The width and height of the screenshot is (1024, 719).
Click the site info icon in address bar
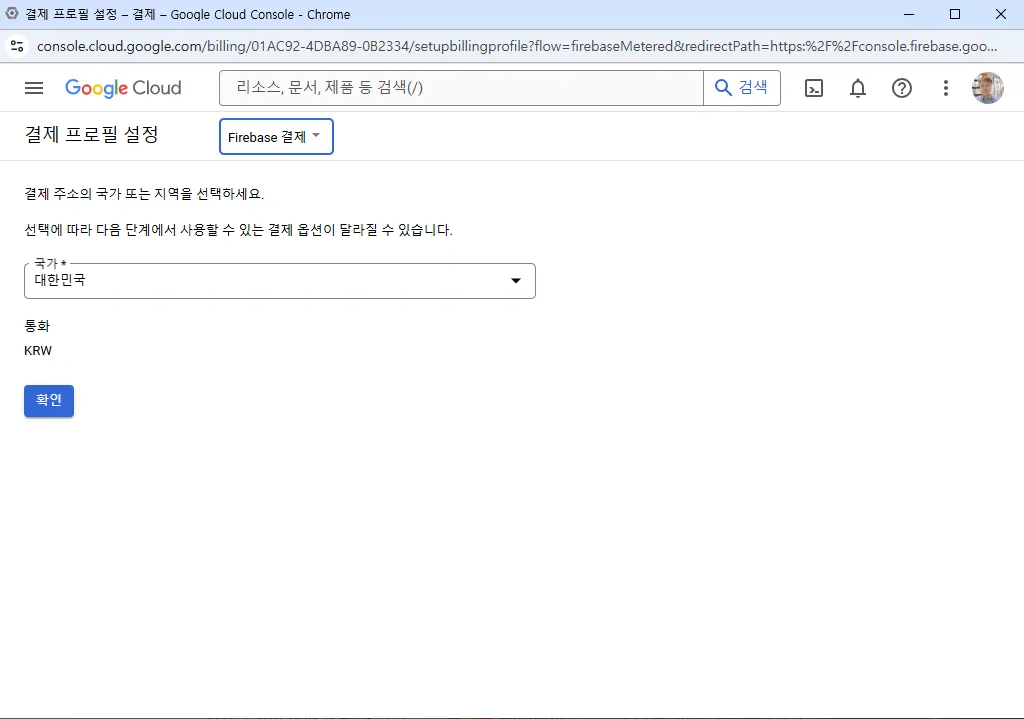17,46
